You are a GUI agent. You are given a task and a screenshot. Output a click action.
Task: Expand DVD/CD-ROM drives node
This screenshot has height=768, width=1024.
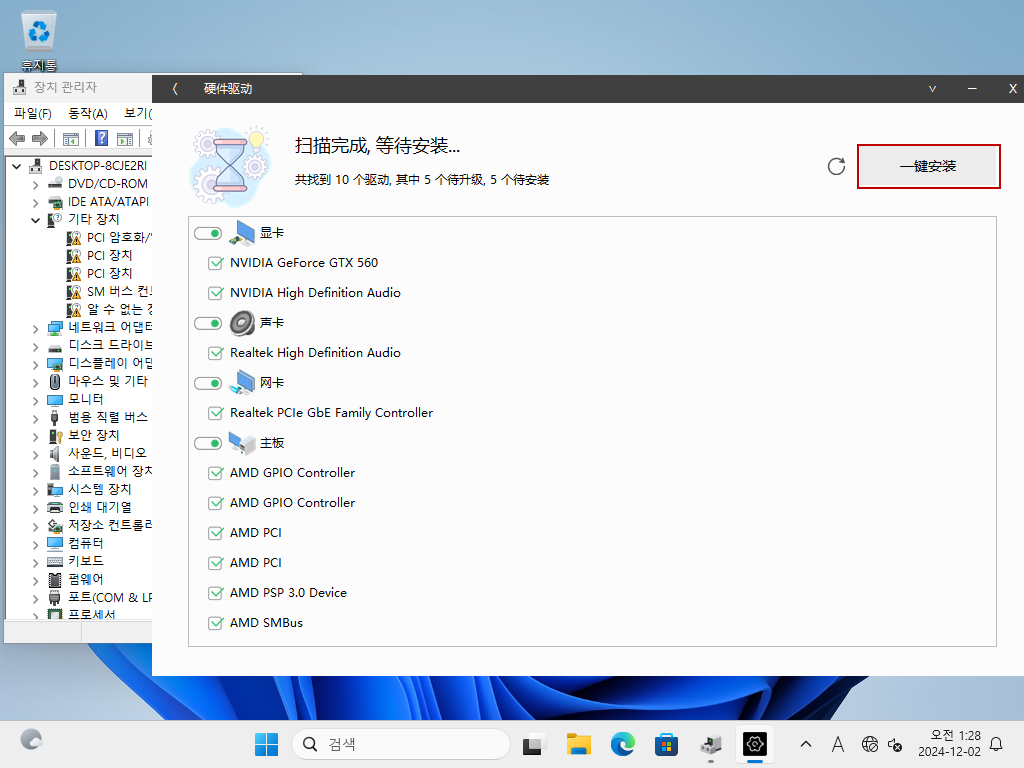point(35,185)
